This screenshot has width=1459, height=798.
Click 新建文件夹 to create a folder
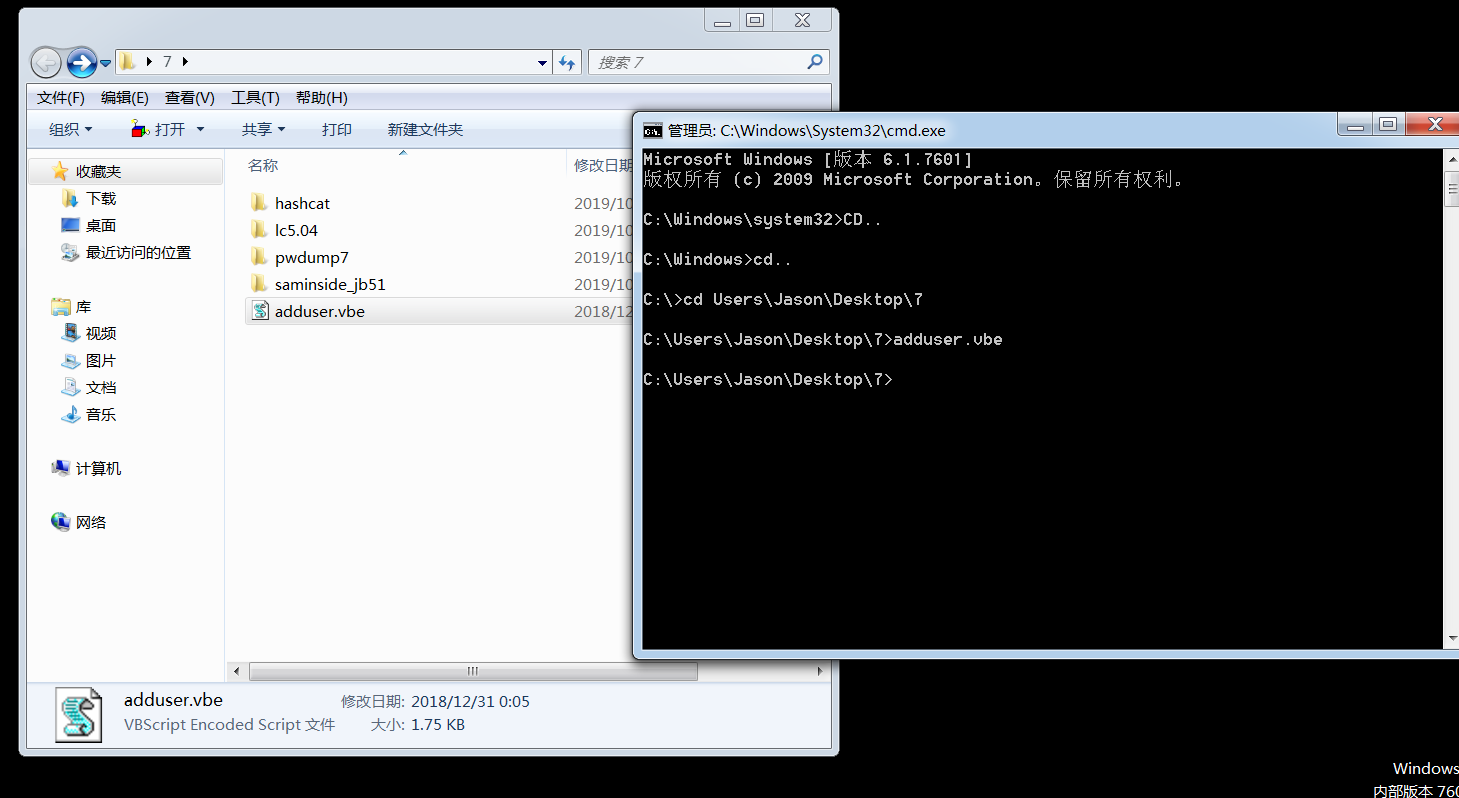(425, 129)
